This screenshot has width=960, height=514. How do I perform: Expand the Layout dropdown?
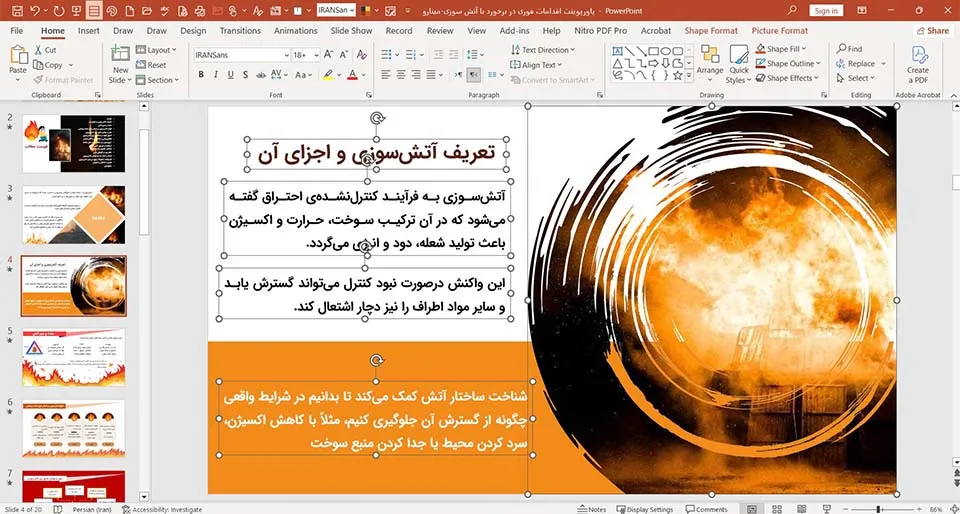tap(156, 50)
